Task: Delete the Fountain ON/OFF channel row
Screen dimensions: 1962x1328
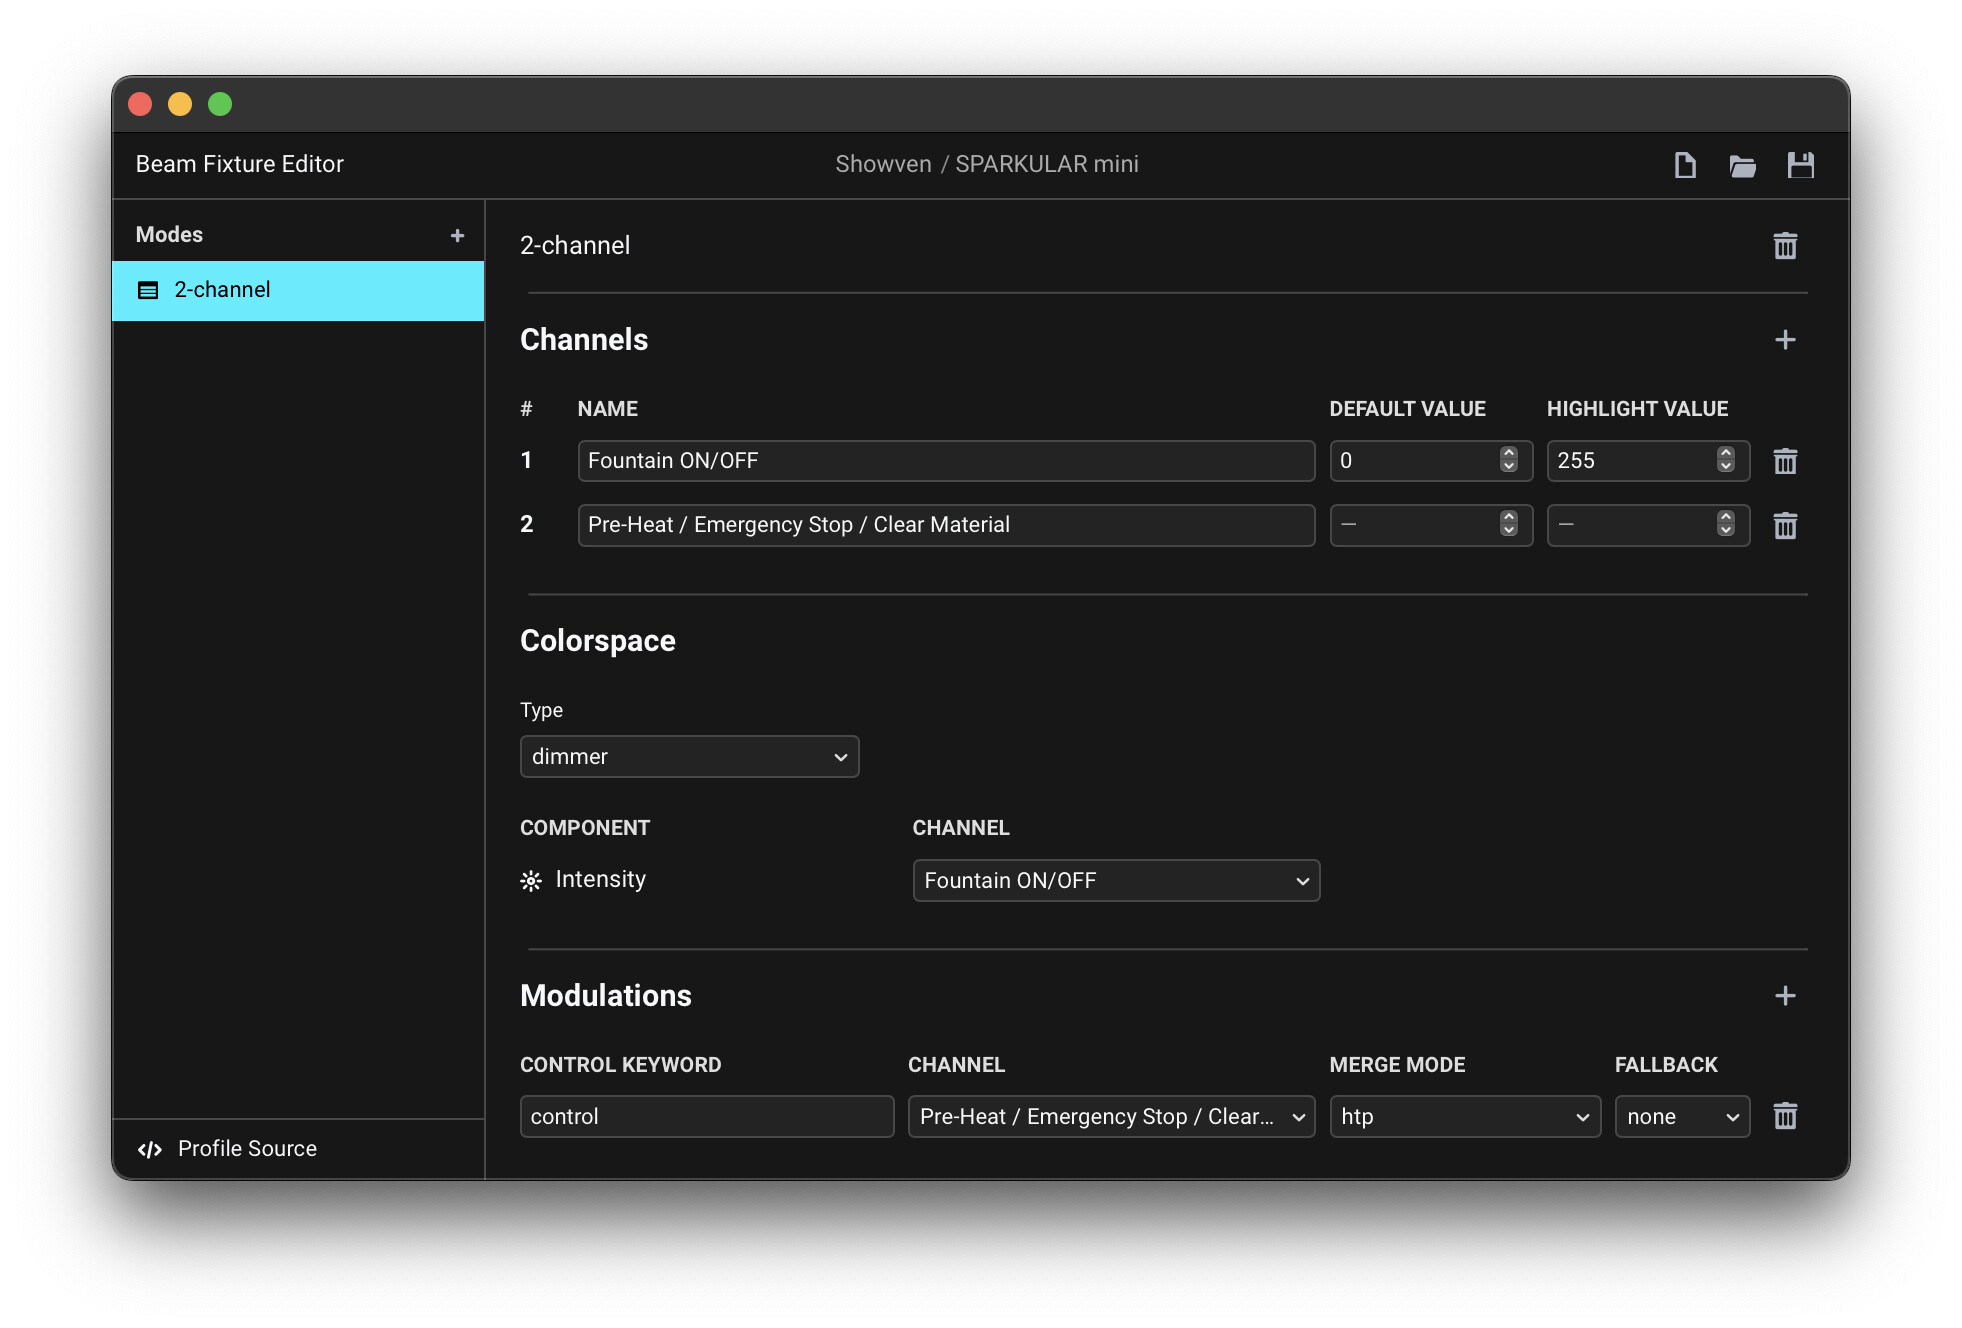Action: [1785, 461]
